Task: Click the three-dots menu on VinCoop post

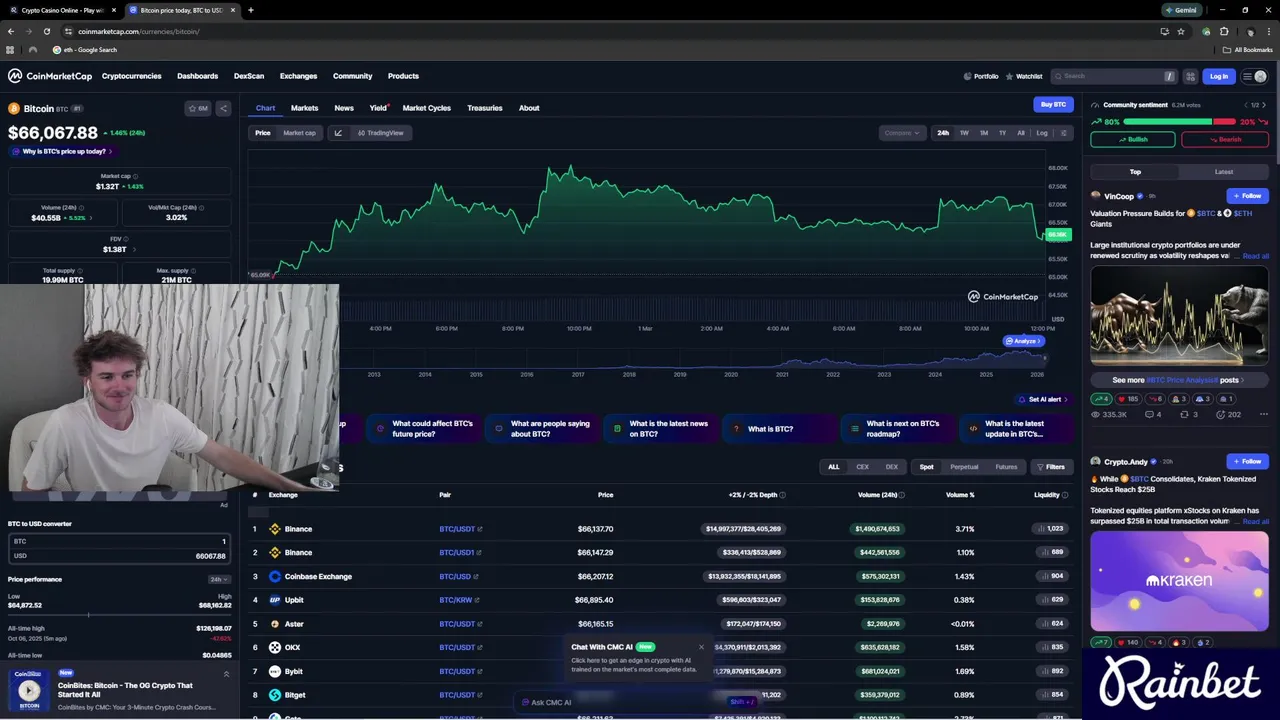Action: 1264,414
